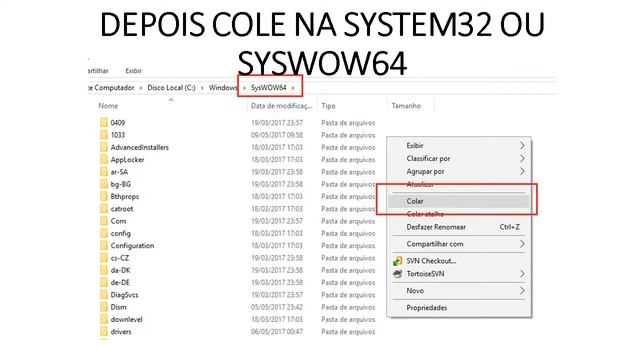Viewport: 640px width, 360px height.
Task: Select Desfazer Renomear in context menu
Action: 459,227
